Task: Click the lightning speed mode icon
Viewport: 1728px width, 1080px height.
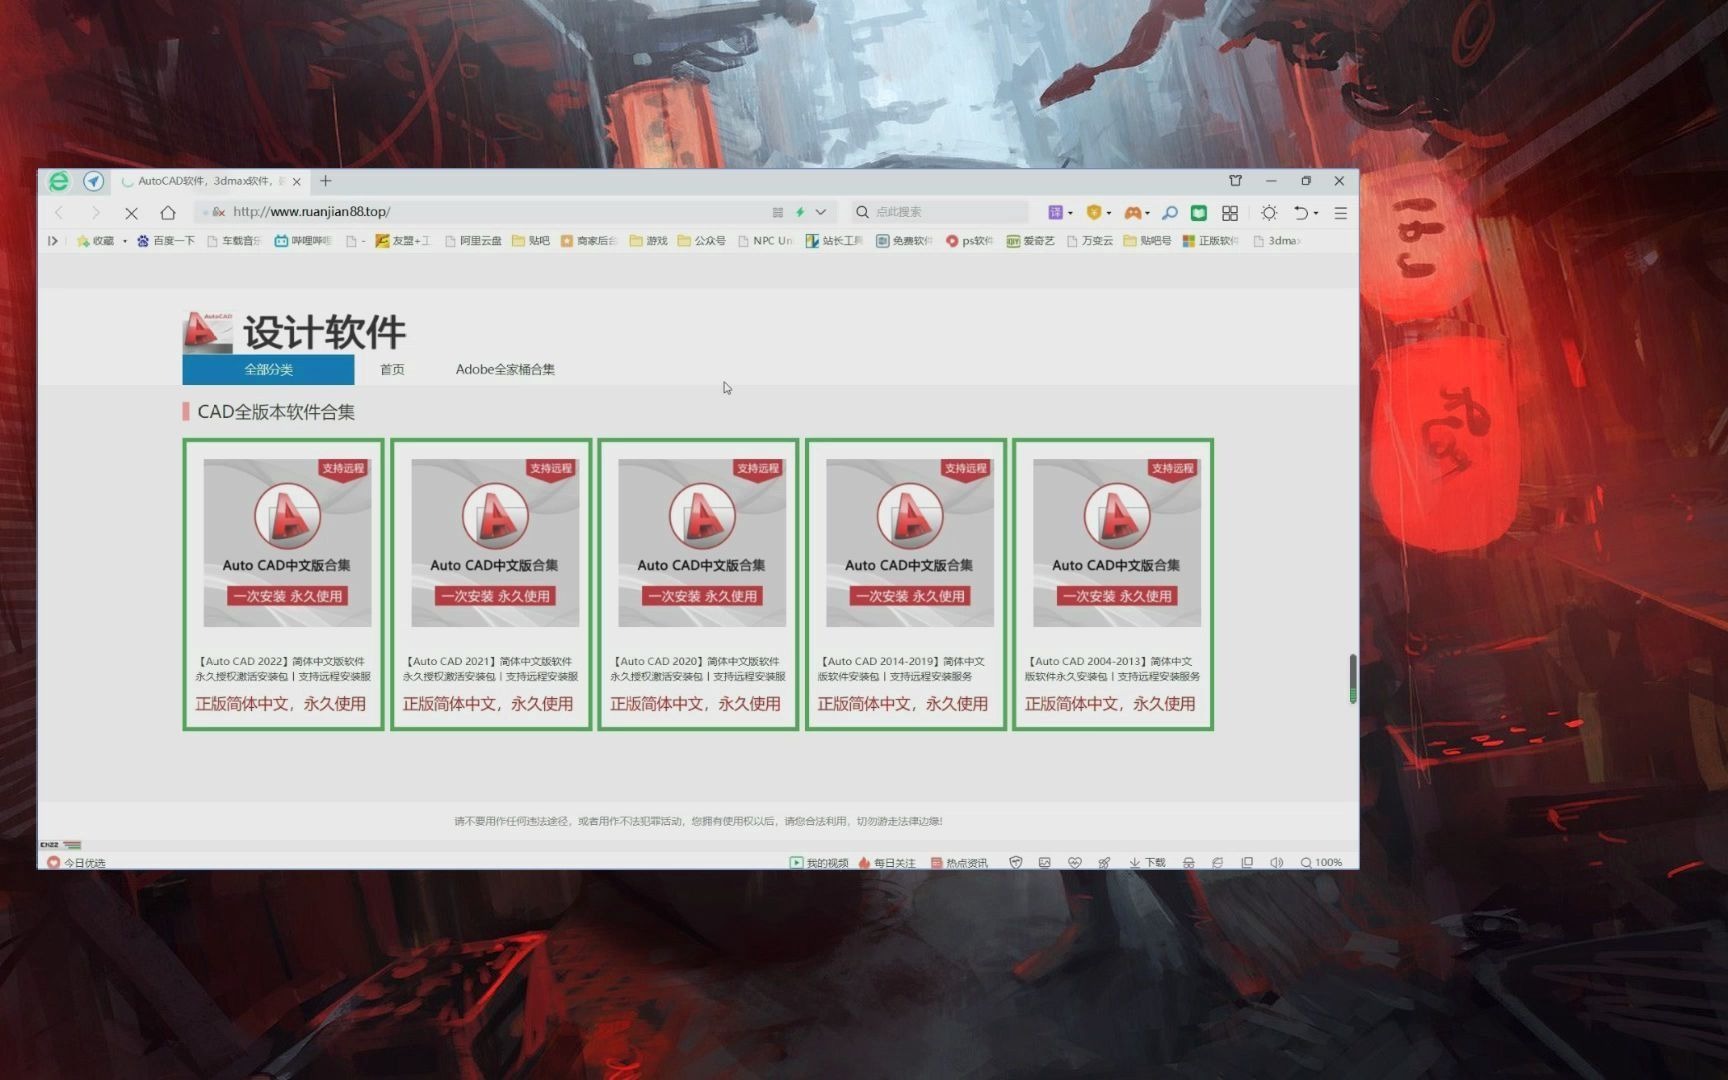Action: tap(800, 212)
